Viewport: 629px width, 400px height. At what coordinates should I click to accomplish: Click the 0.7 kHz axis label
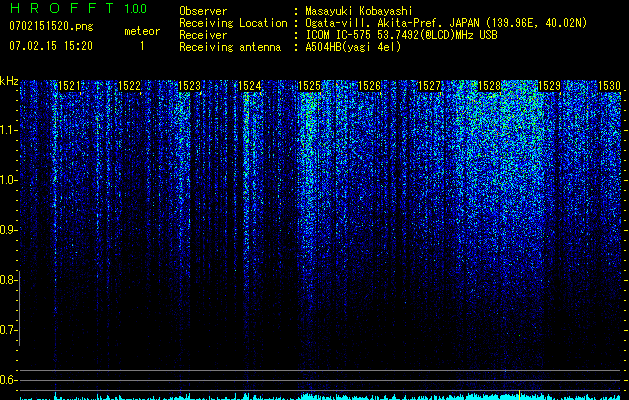click(x=8, y=330)
